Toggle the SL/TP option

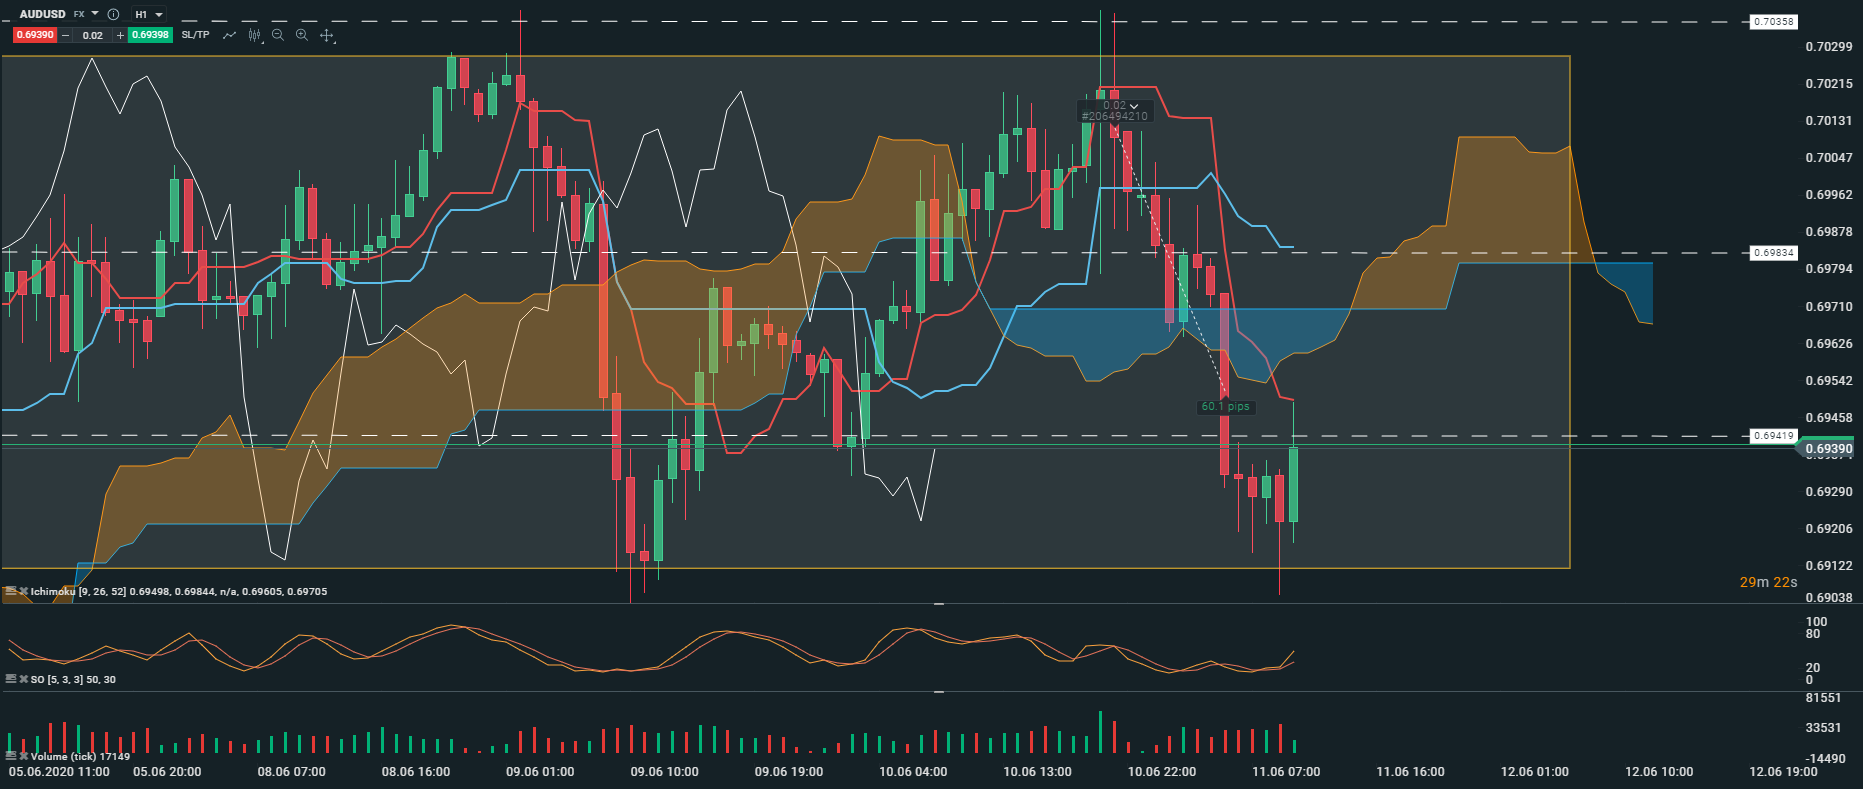pyautogui.click(x=196, y=35)
